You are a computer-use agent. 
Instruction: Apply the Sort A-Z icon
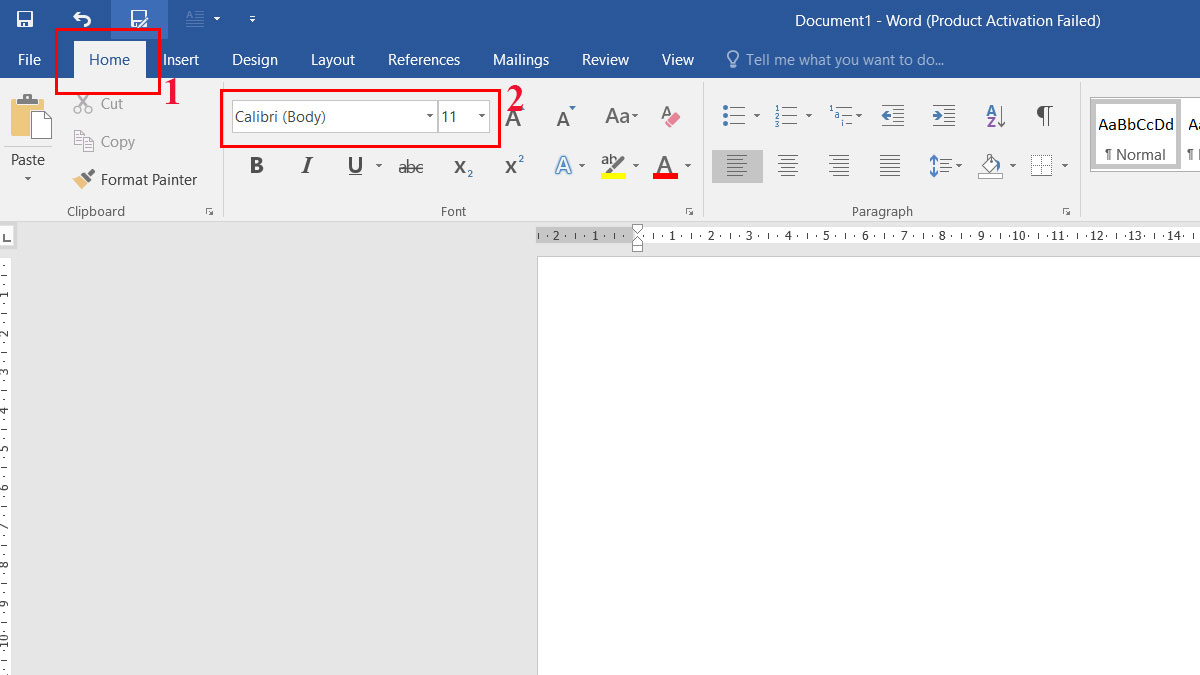click(x=995, y=116)
